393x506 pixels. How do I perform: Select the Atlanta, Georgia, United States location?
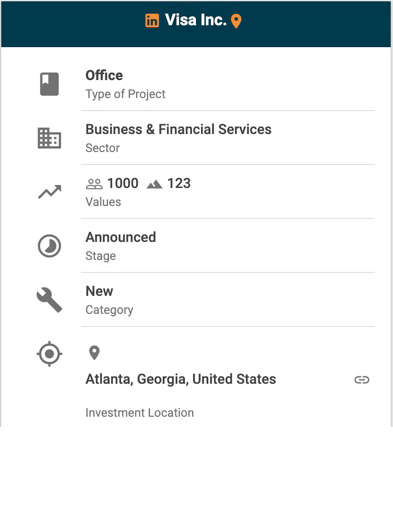(x=181, y=379)
